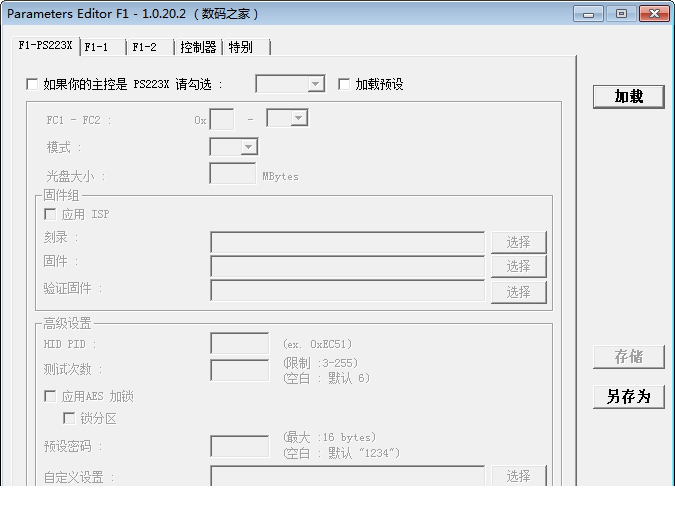Image resolution: width=675 pixels, height=505 pixels.
Task: Open the 特别 tab
Action: point(246,47)
